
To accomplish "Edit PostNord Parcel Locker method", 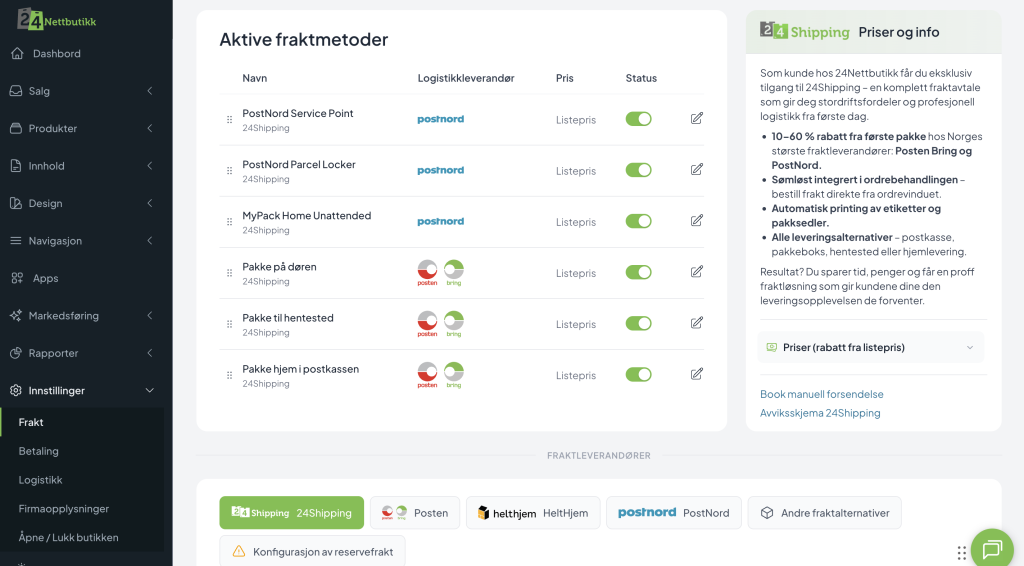I will point(697,169).
